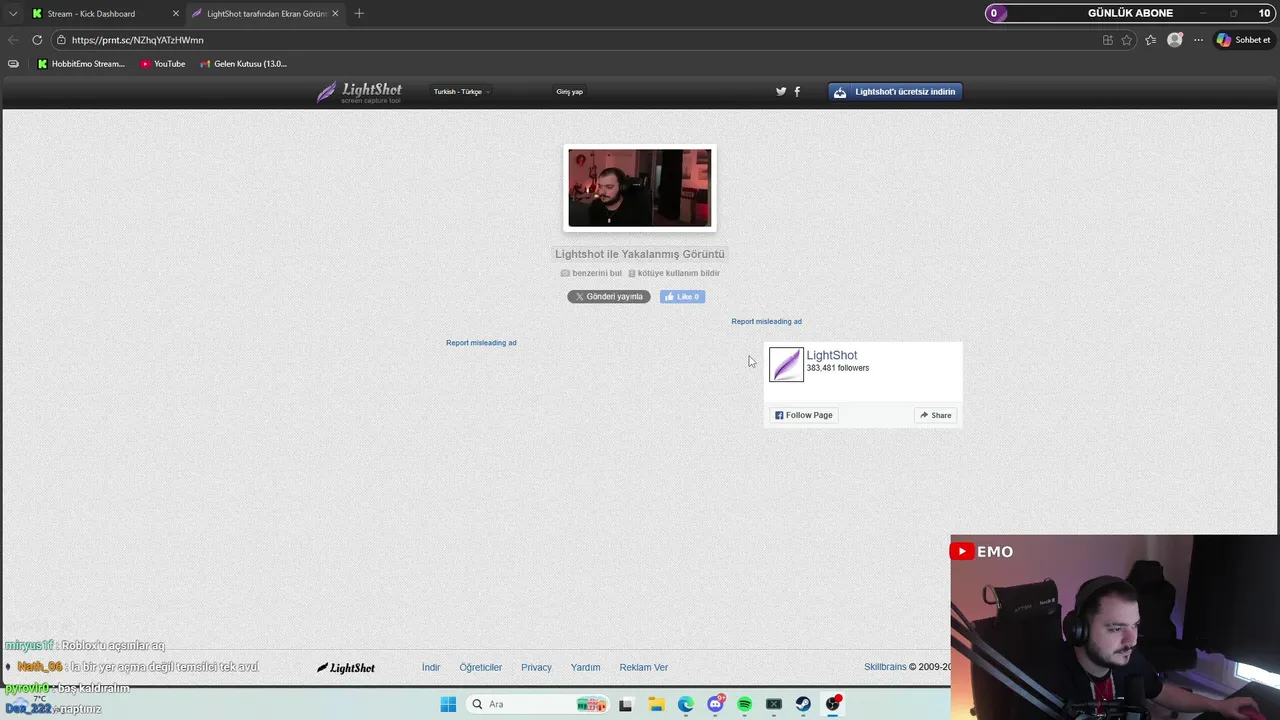Open the LightShot page name link in widget
The width and height of the screenshot is (1280, 720).
coord(832,355)
